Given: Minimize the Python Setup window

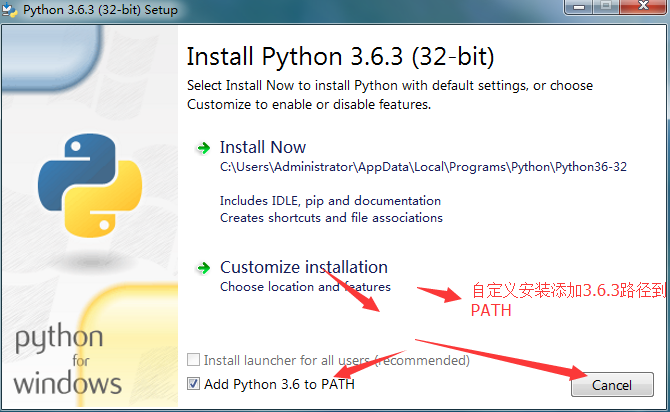Looking at the screenshot, I should (x=579, y=7).
